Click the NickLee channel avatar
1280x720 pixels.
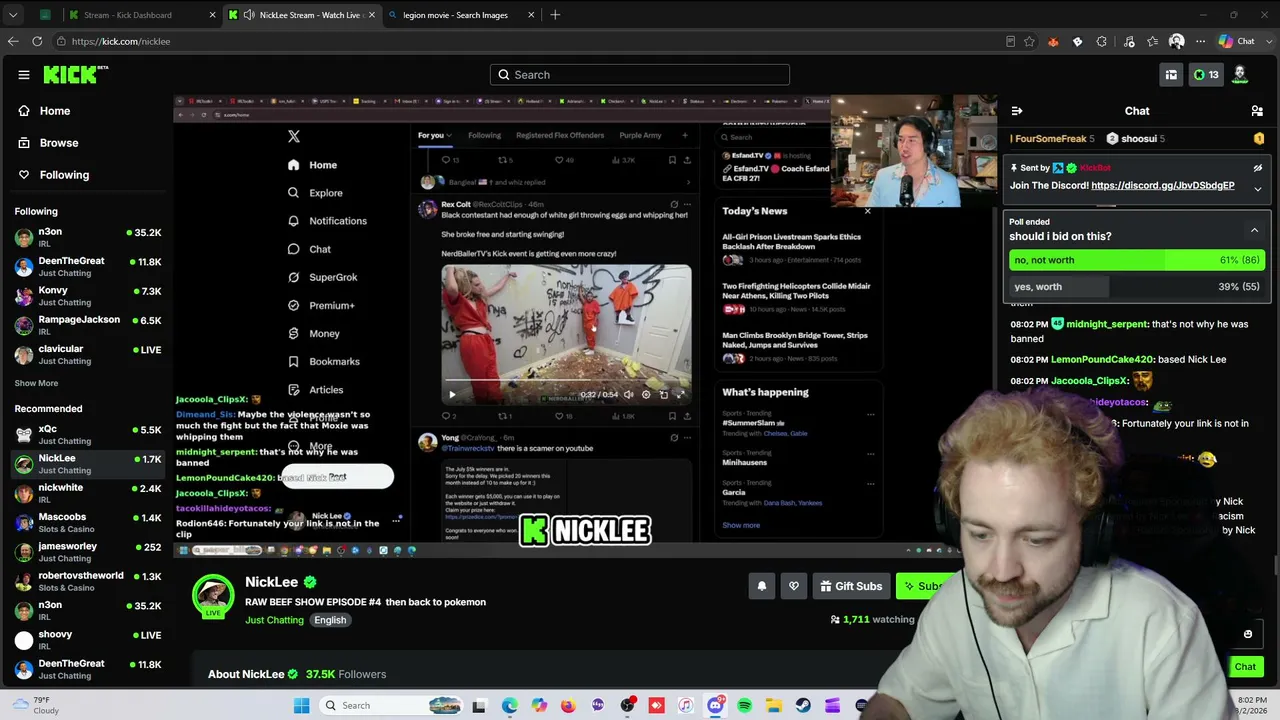[x=213, y=595]
